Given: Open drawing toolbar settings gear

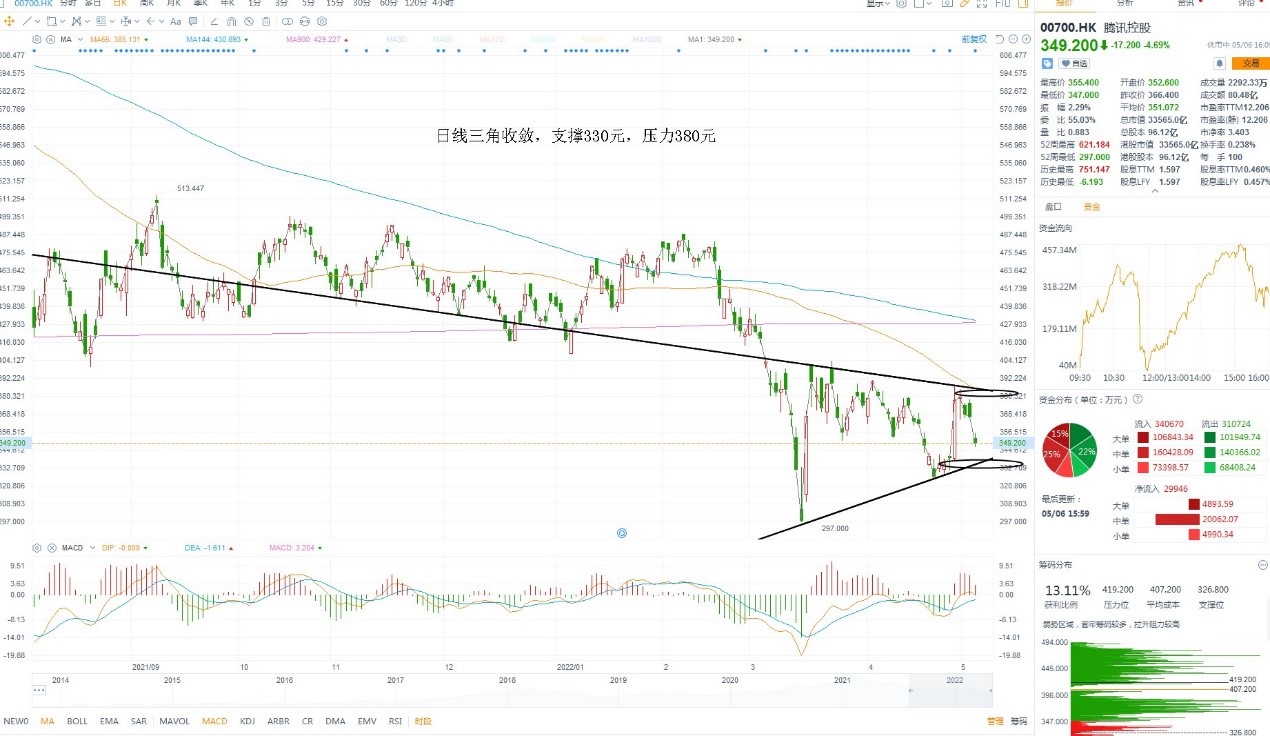Looking at the screenshot, I should [x=321, y=22].
